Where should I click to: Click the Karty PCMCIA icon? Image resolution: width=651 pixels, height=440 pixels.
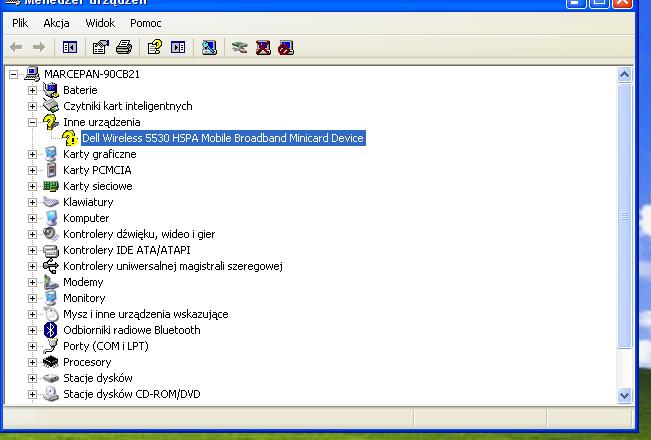[51, 170]
